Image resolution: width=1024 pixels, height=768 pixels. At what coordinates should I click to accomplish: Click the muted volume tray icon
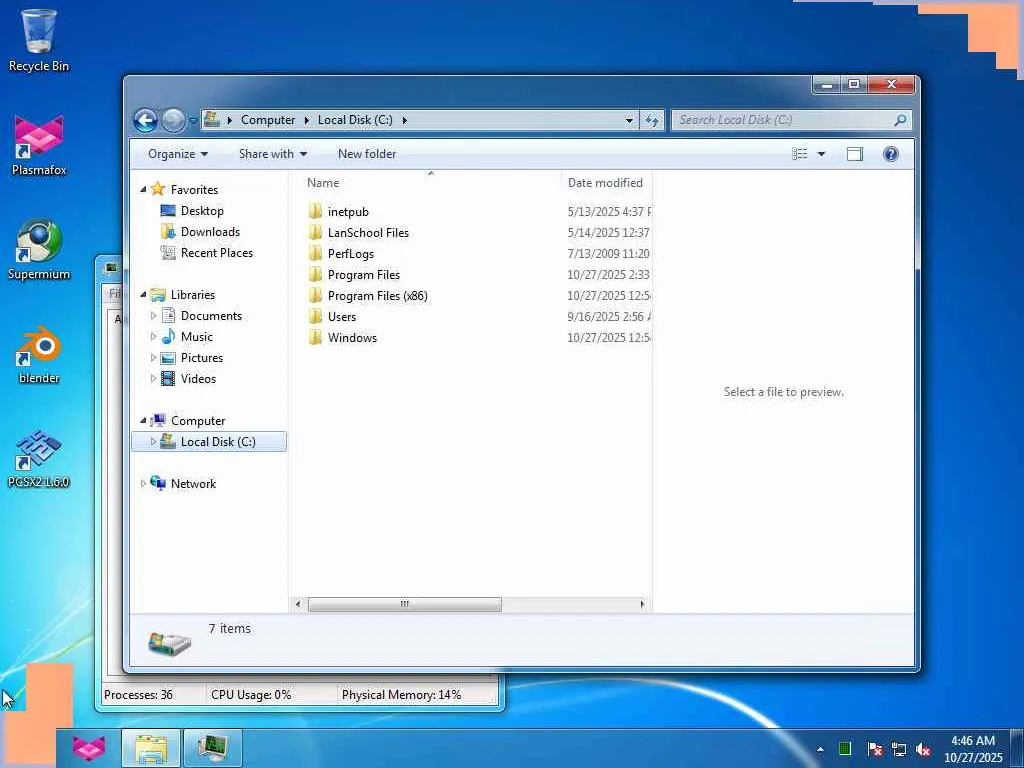(x=923, y=749)
